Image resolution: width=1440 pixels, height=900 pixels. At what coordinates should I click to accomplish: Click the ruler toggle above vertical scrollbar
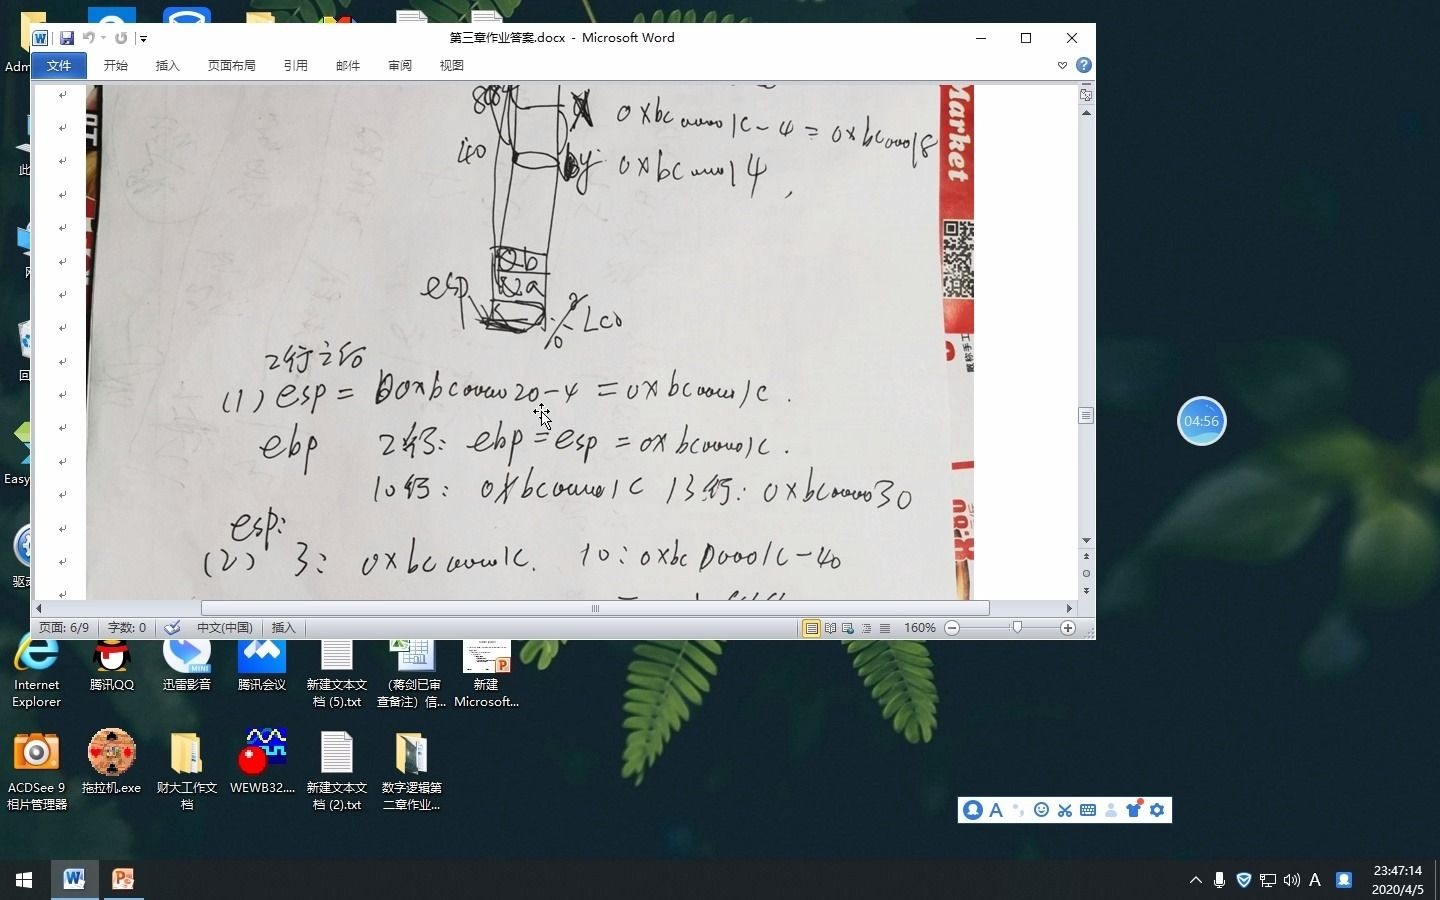1086,95
